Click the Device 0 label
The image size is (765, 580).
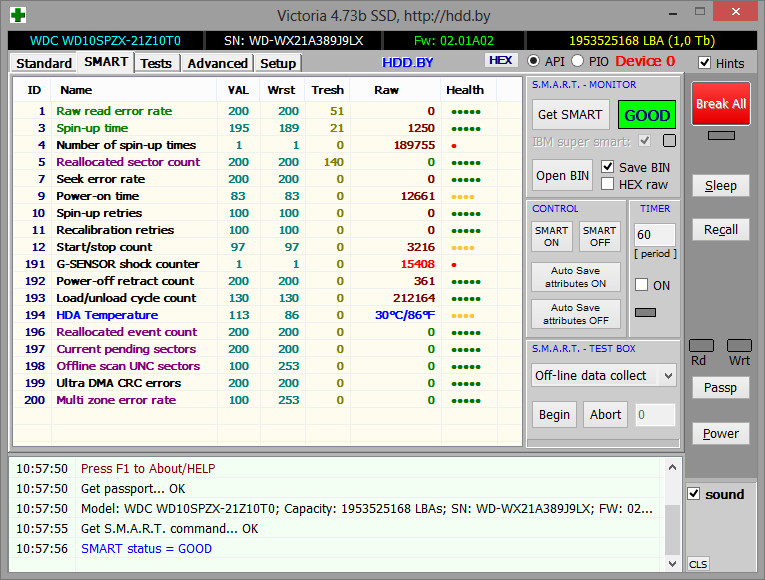coord(645,61)
